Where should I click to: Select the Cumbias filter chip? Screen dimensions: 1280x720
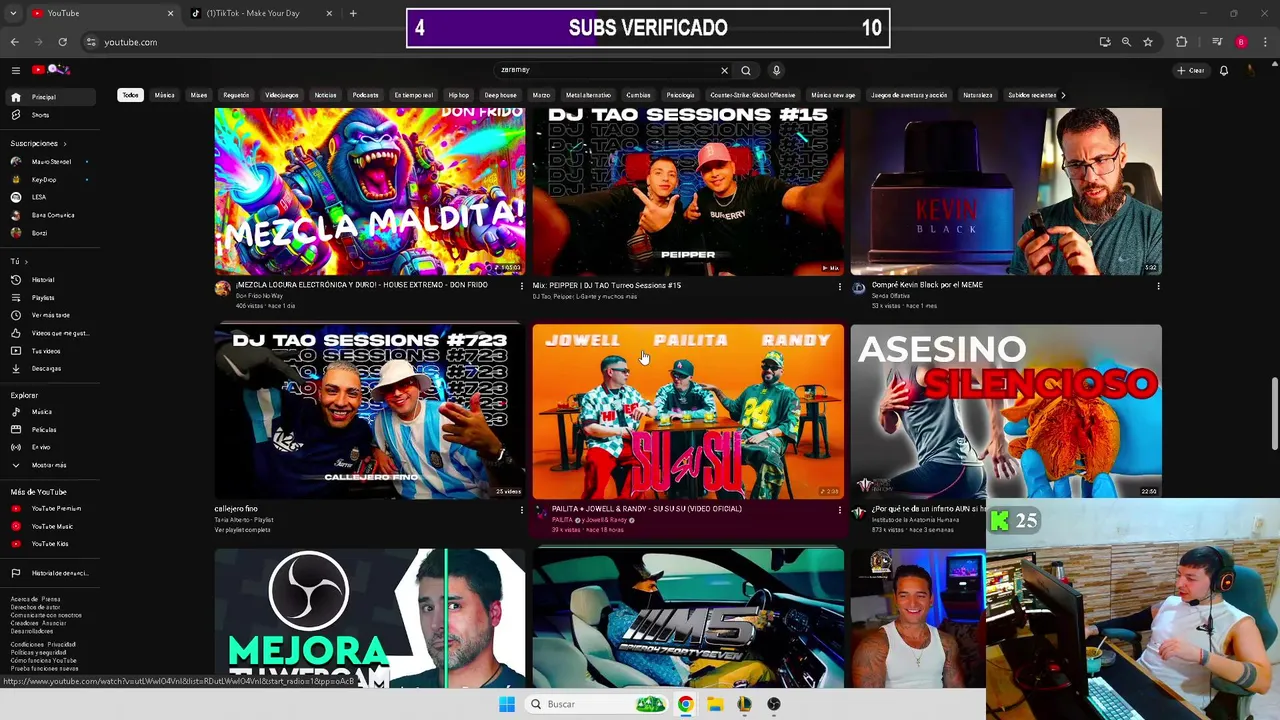(638, 95)
